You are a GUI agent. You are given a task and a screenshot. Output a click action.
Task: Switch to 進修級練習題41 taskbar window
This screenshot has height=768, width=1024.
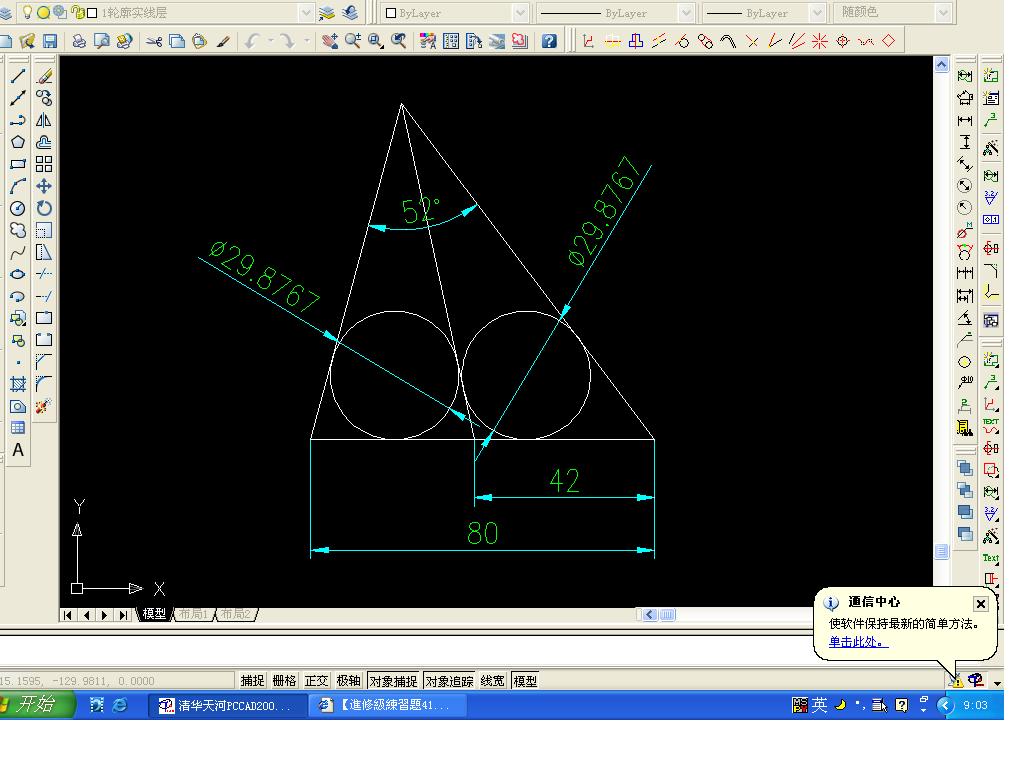click(387, 705)
